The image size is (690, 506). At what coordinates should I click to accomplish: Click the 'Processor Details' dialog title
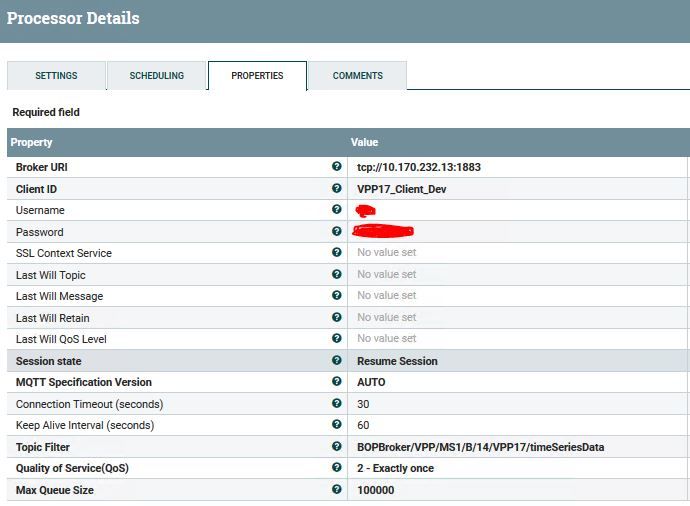(73, 18)
